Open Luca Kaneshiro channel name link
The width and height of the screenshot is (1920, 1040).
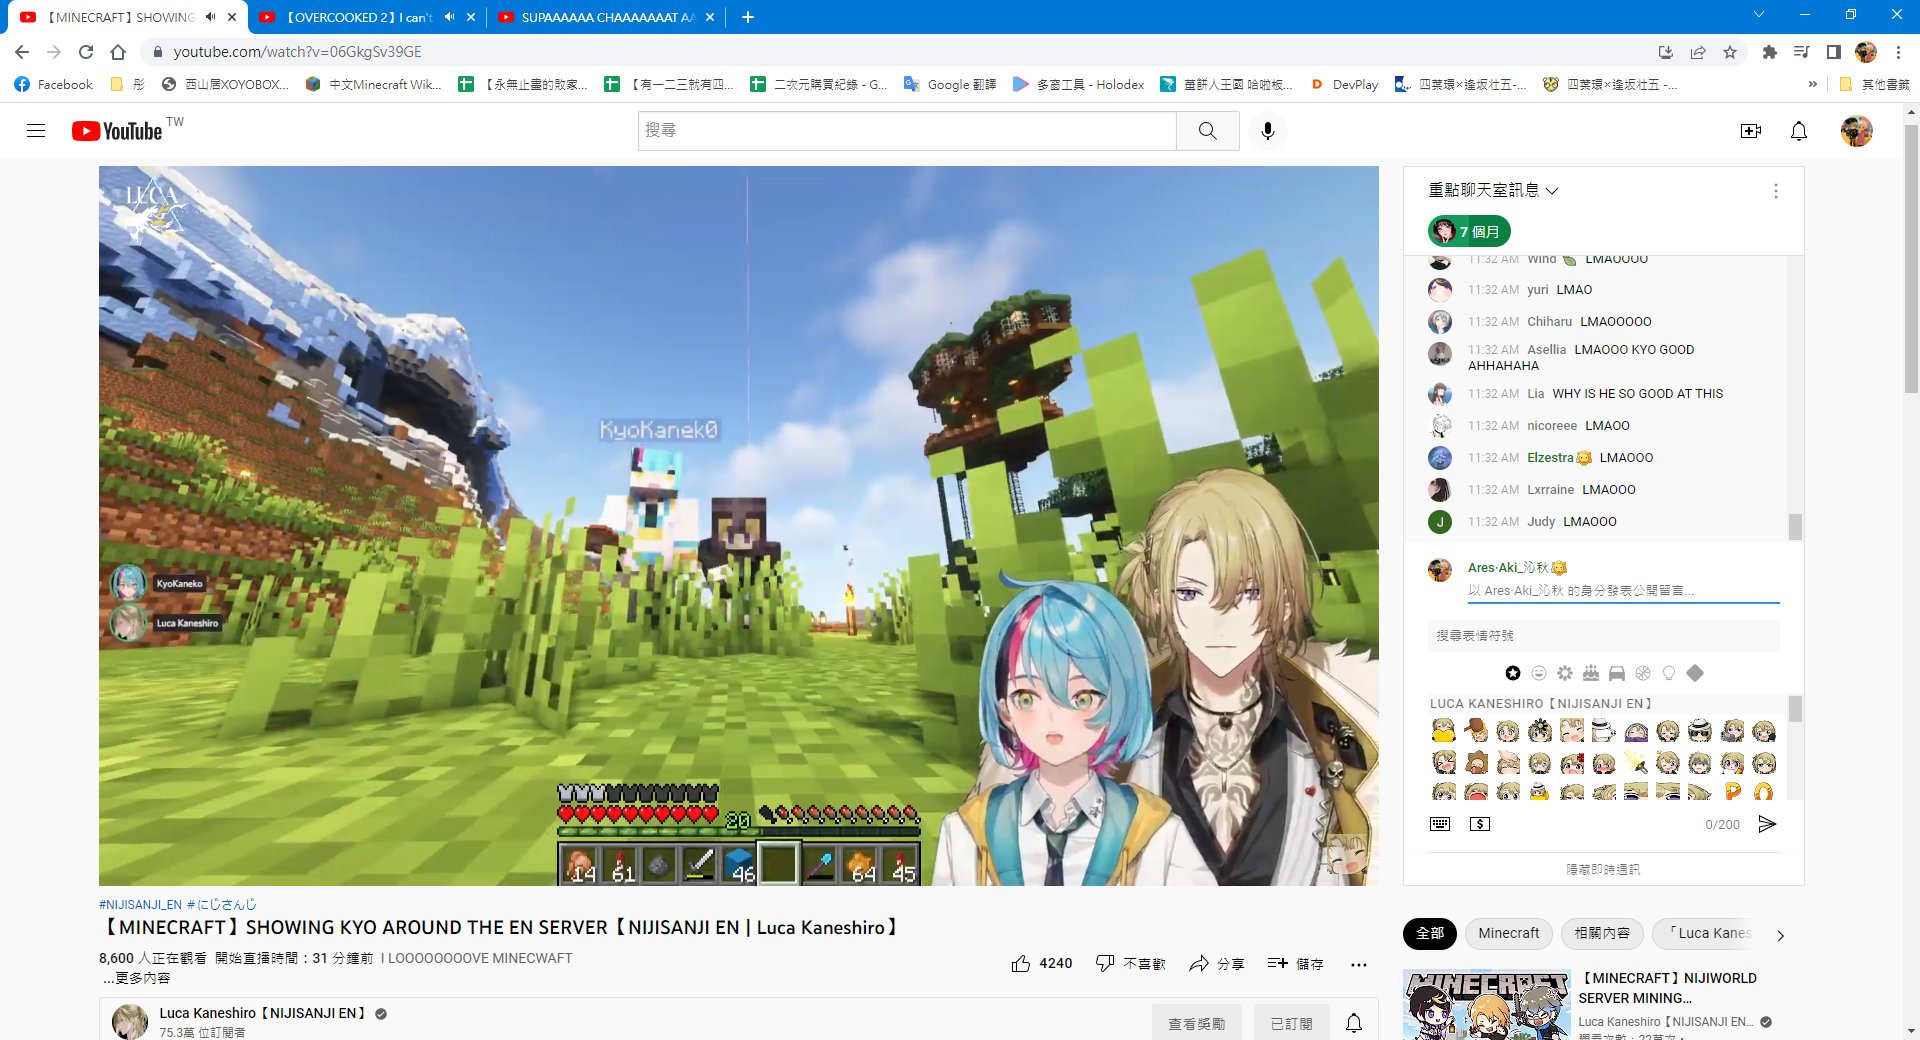click(x=262, y=1013)
